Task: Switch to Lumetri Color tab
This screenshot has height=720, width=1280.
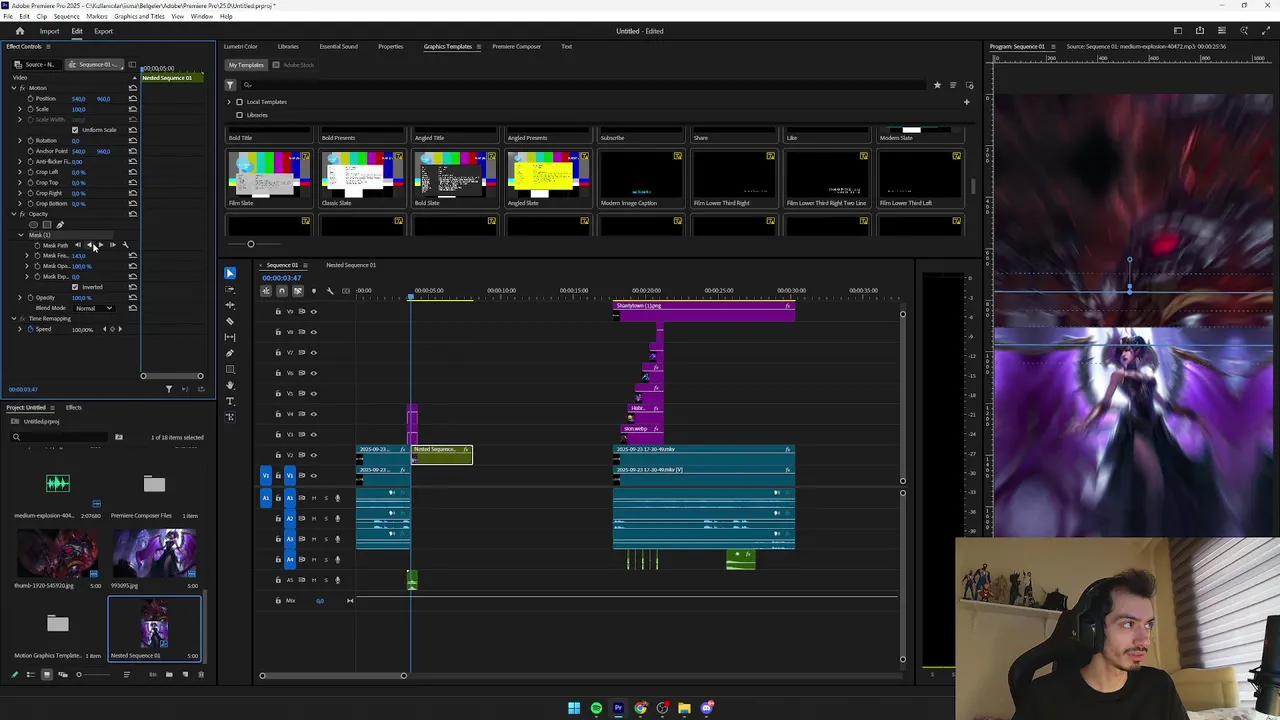Action: [240, 47]
